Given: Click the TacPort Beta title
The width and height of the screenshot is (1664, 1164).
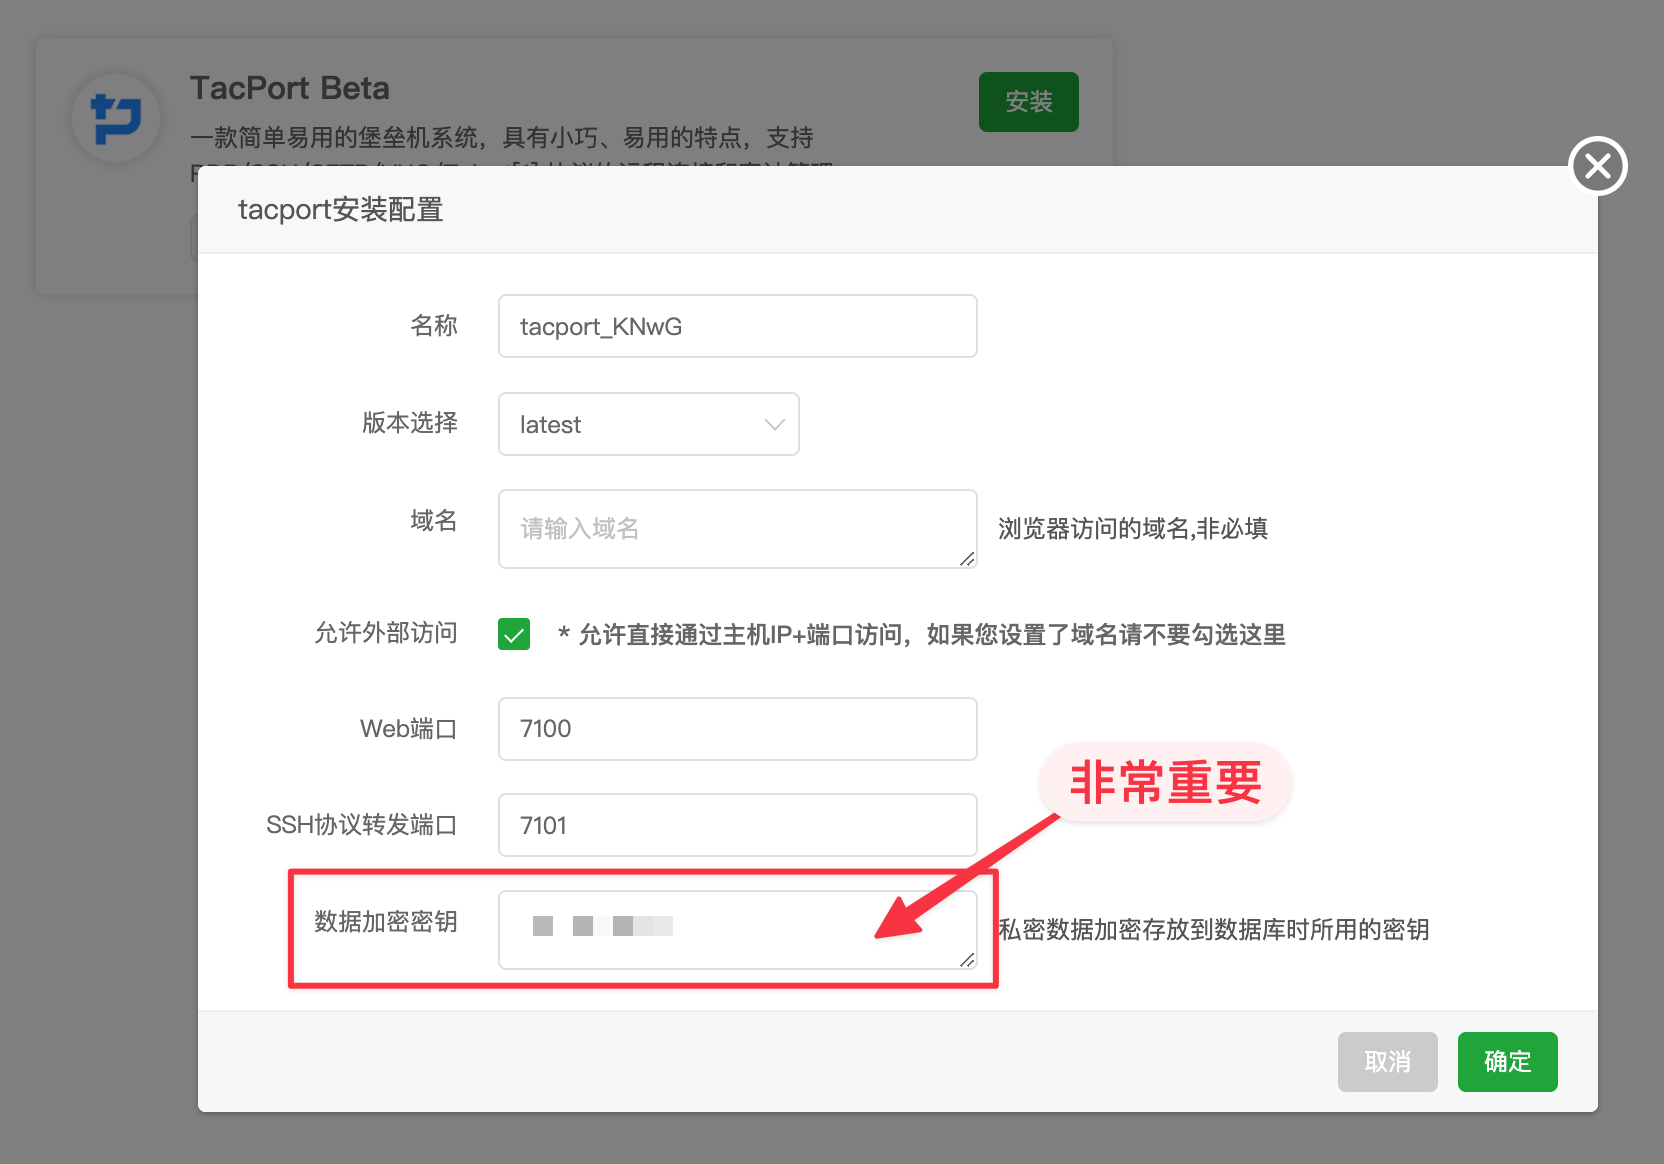Looking at the screenshot, I should coord(290,88).
